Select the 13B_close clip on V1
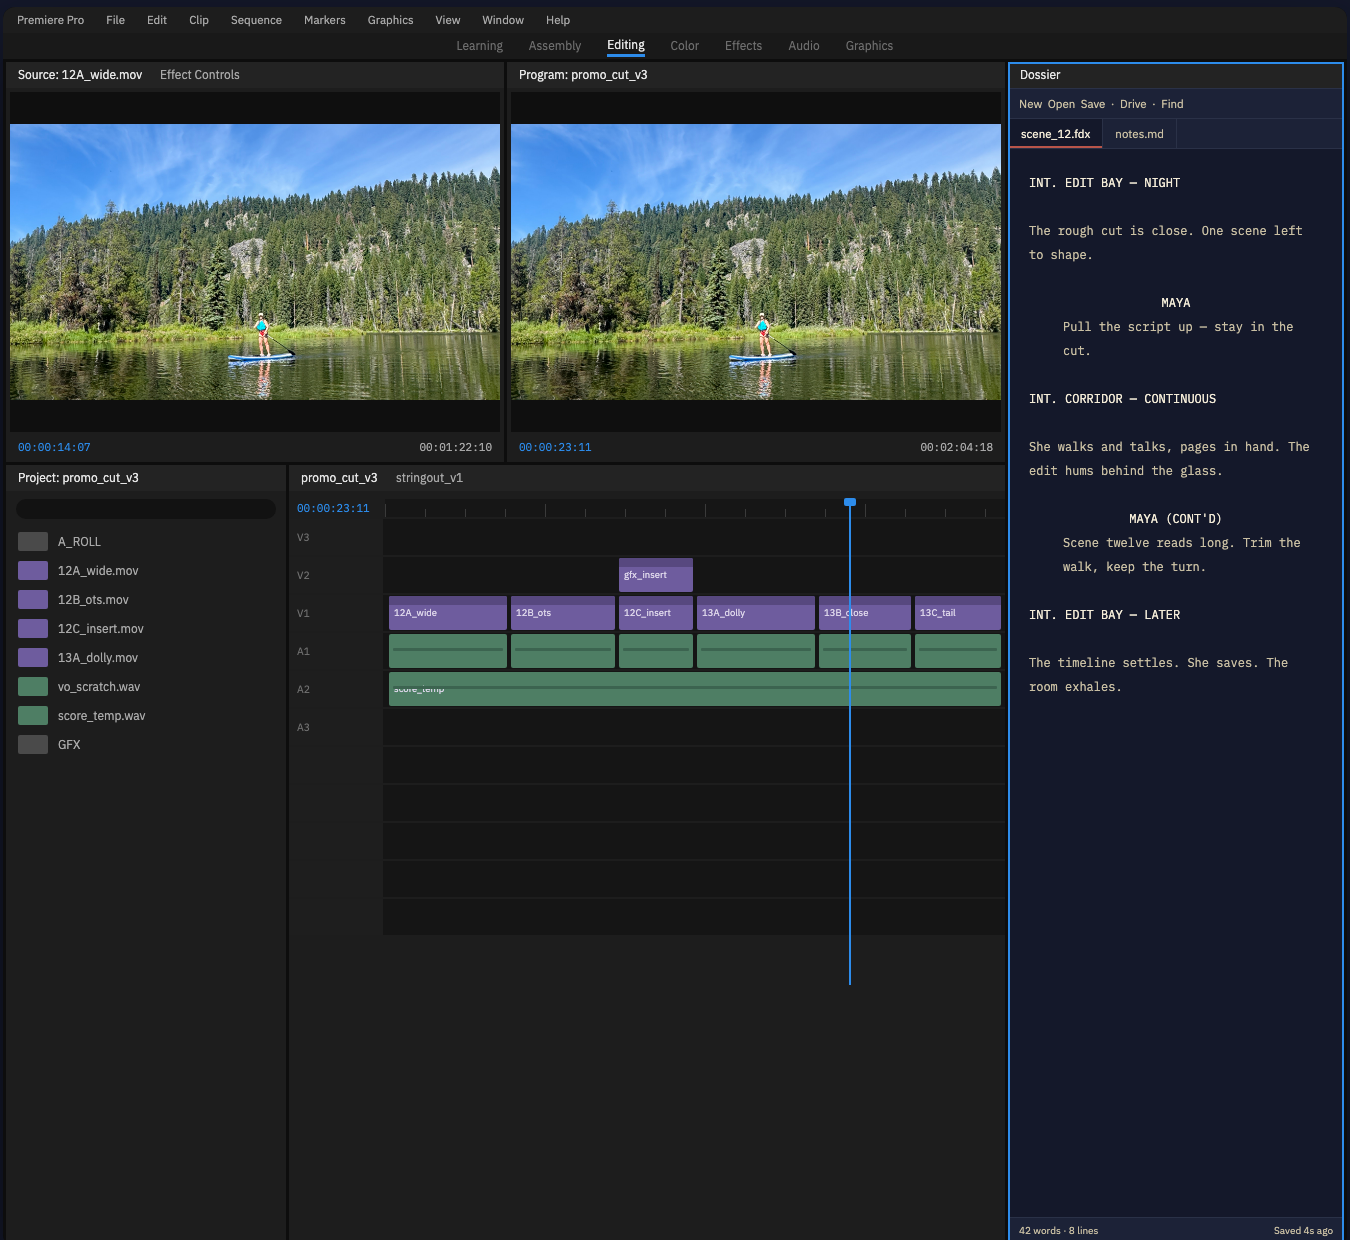Image resolution: width=1350 pixels, height=1240 pixels. coord(865,613)
